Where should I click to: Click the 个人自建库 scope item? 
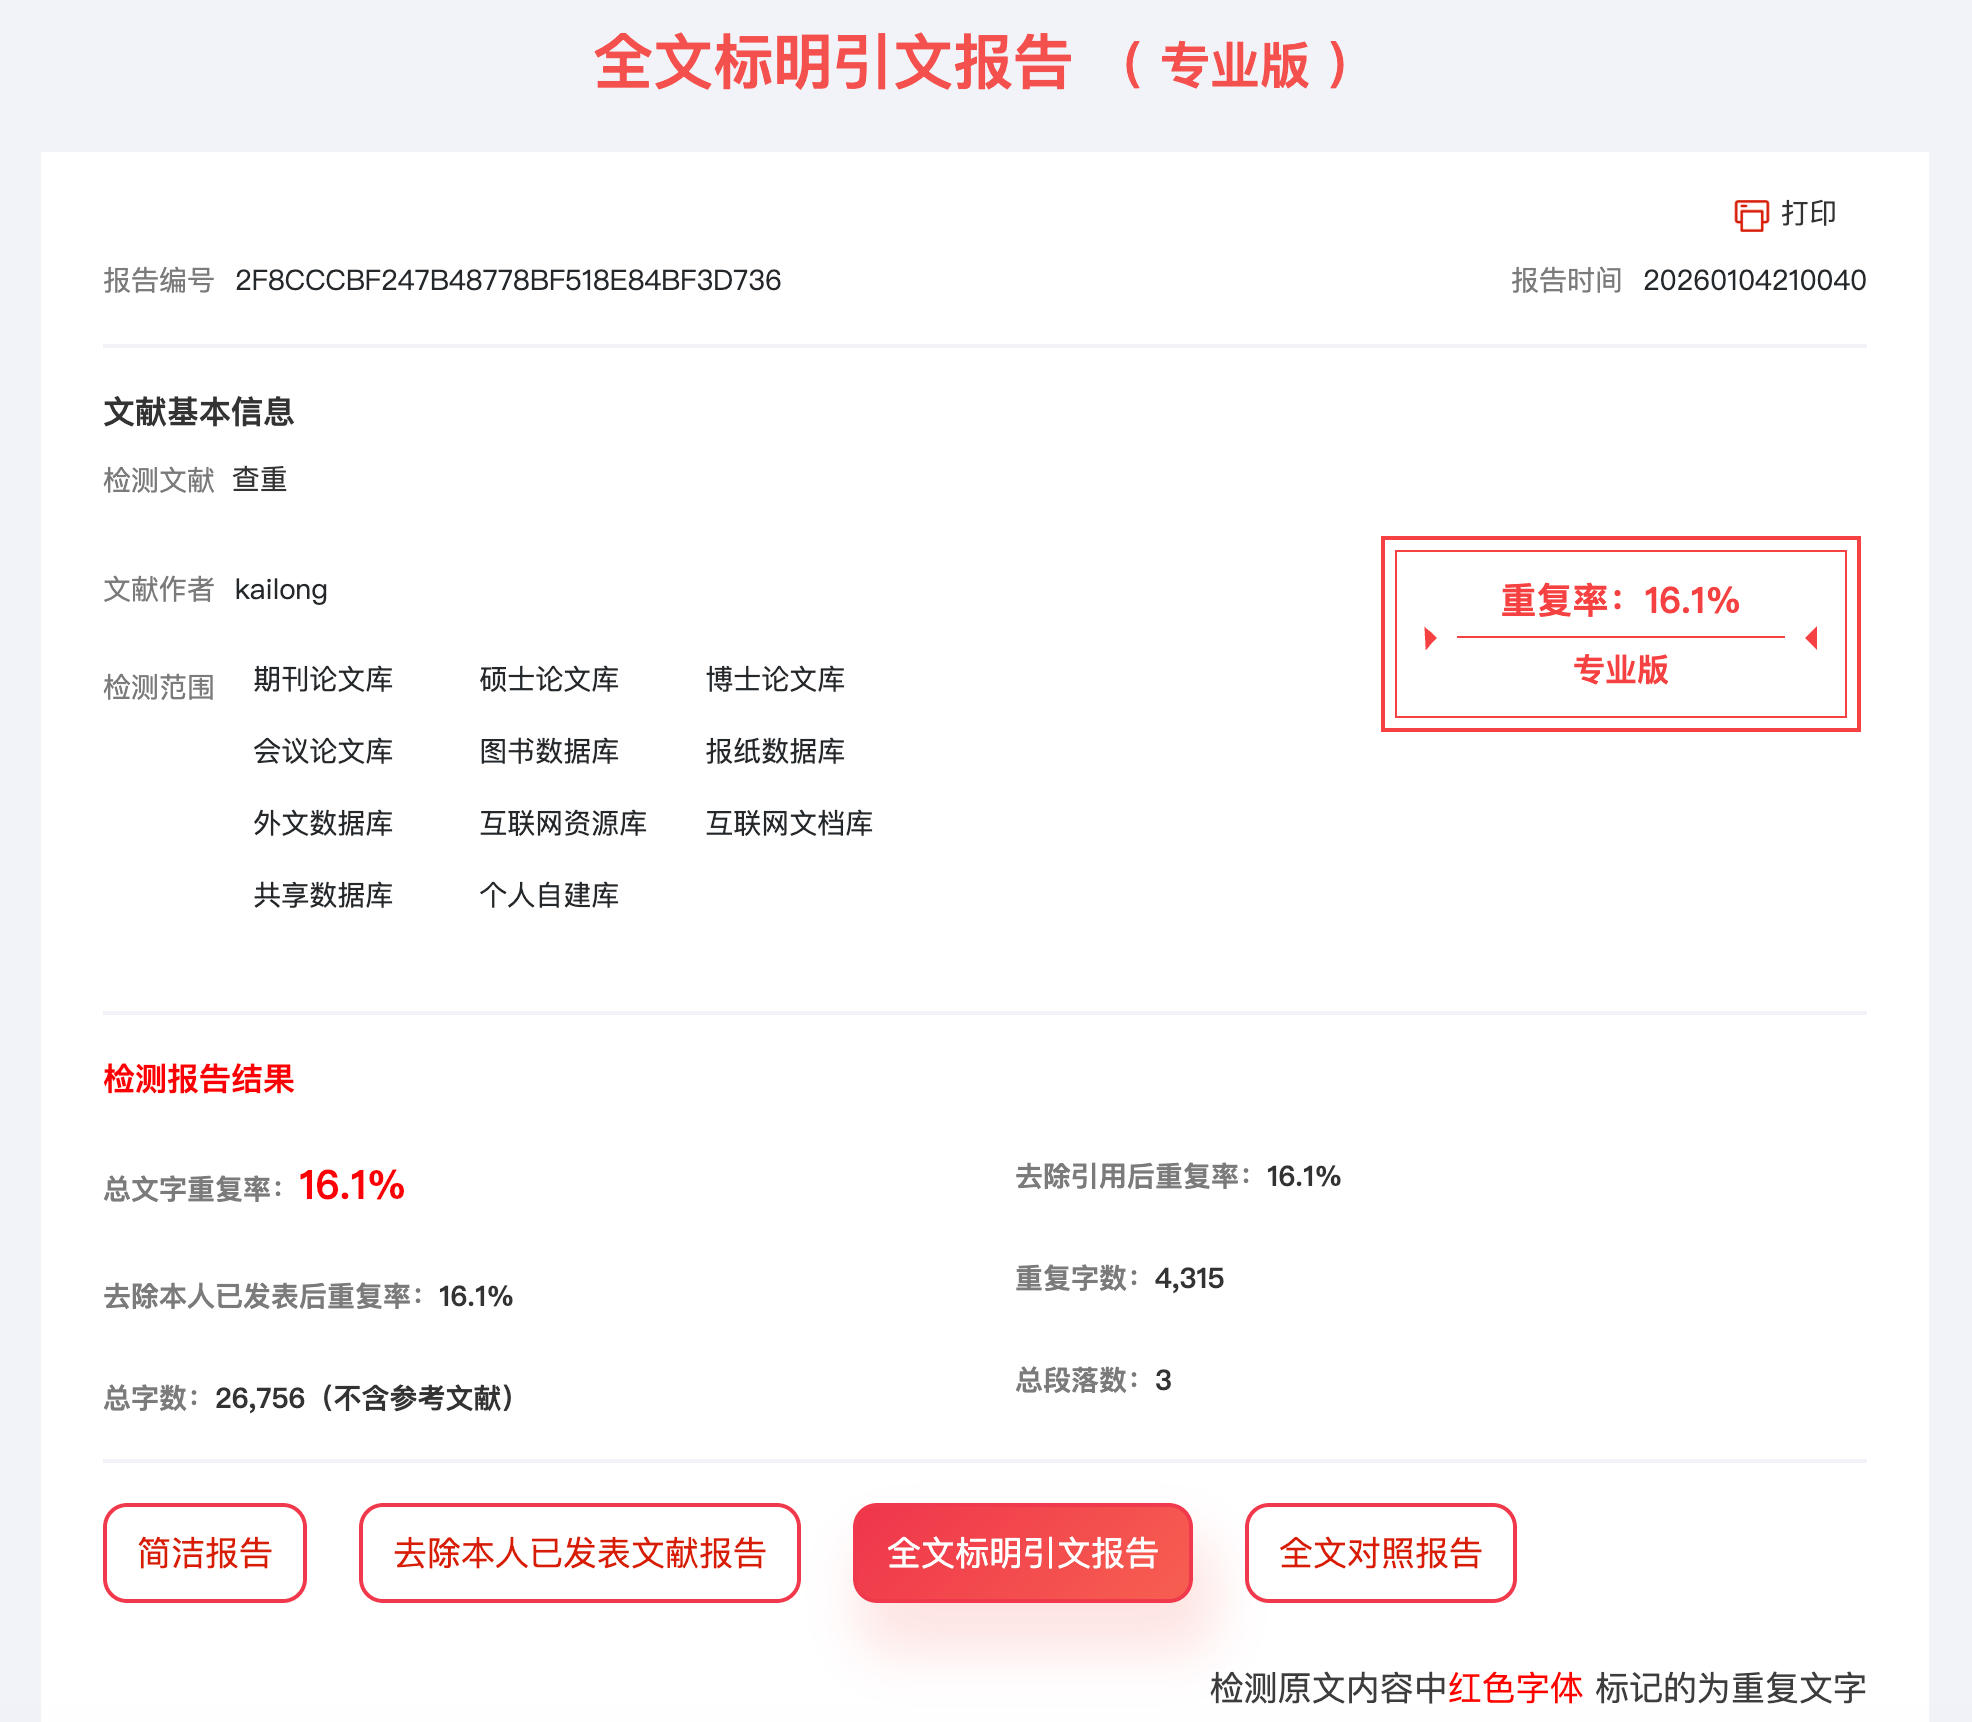pos(549,895)
